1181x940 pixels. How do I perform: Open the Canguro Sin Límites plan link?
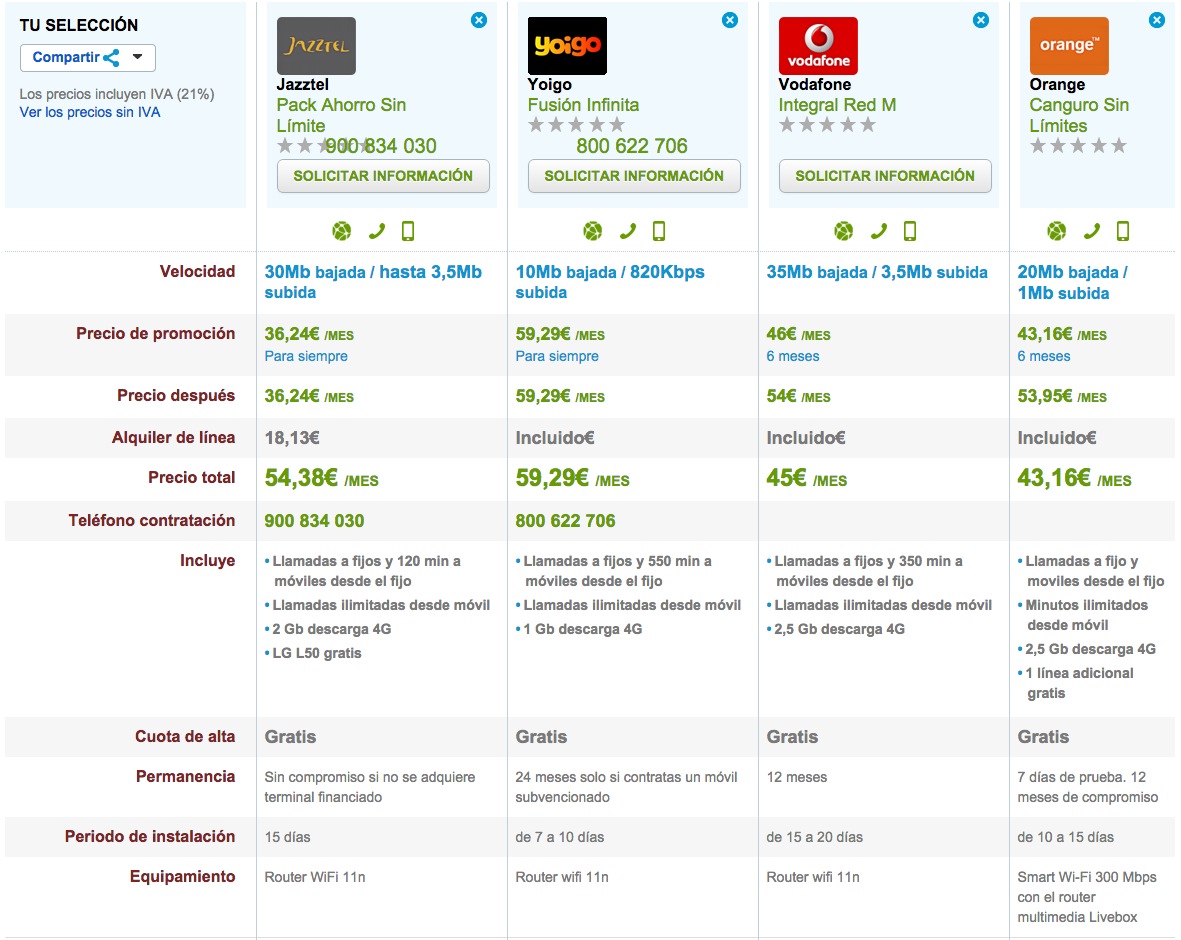1079,115
